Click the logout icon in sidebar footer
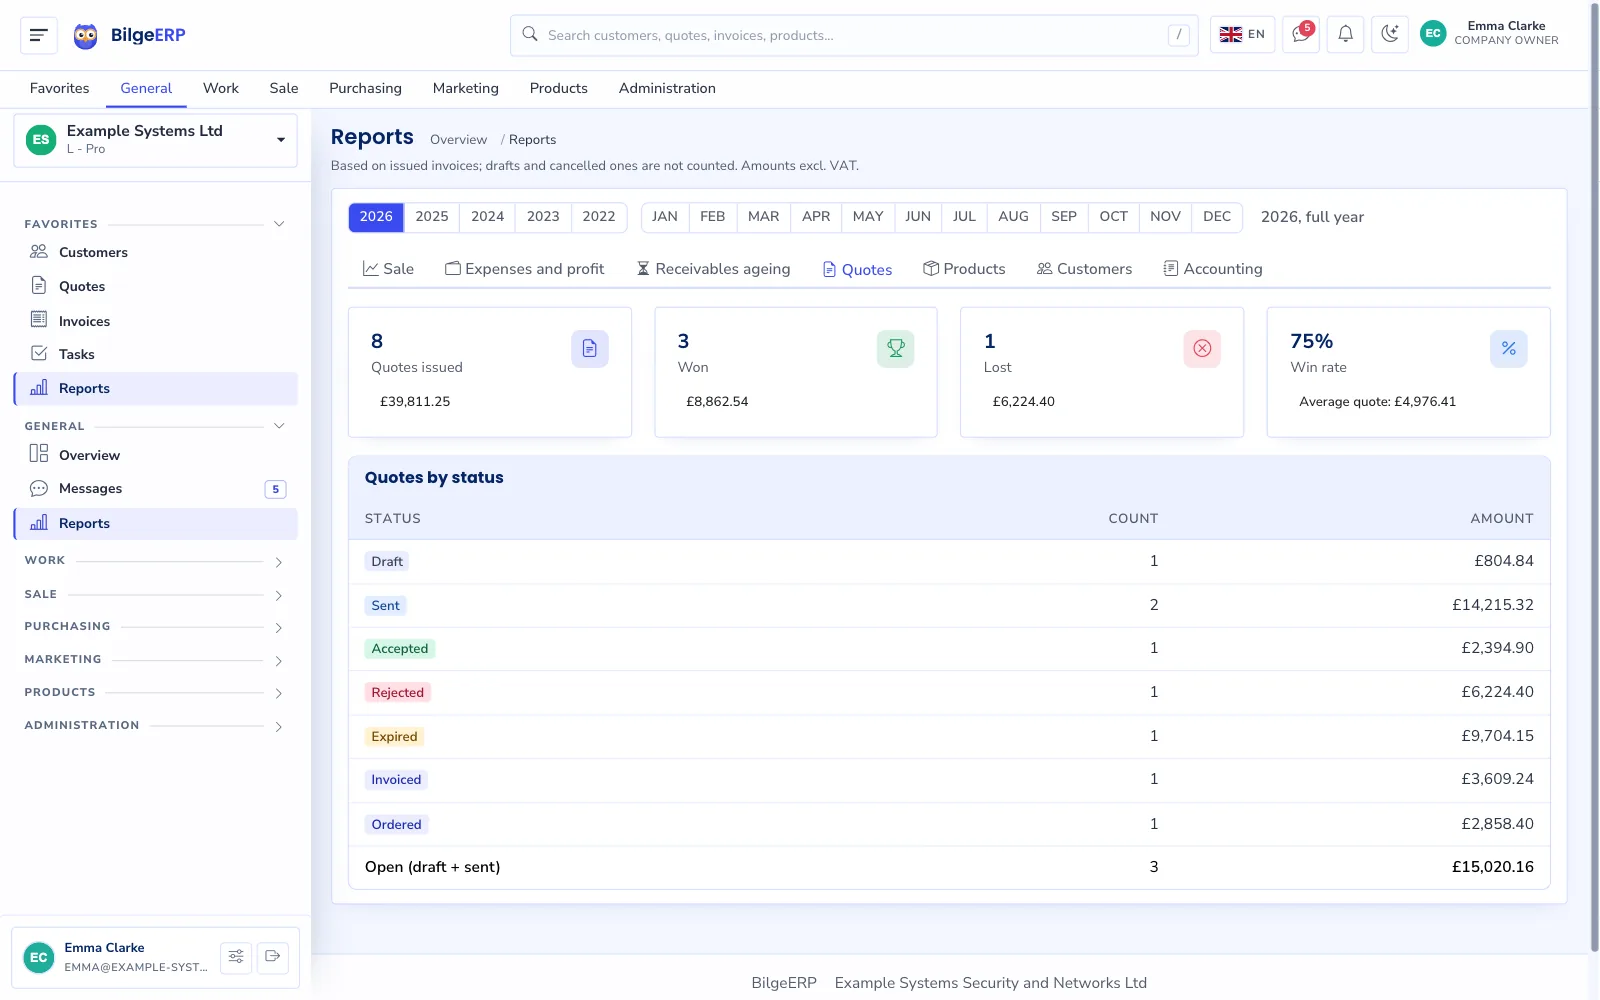The width and height of the screenshot is (1600, 1000). [273, 957]
